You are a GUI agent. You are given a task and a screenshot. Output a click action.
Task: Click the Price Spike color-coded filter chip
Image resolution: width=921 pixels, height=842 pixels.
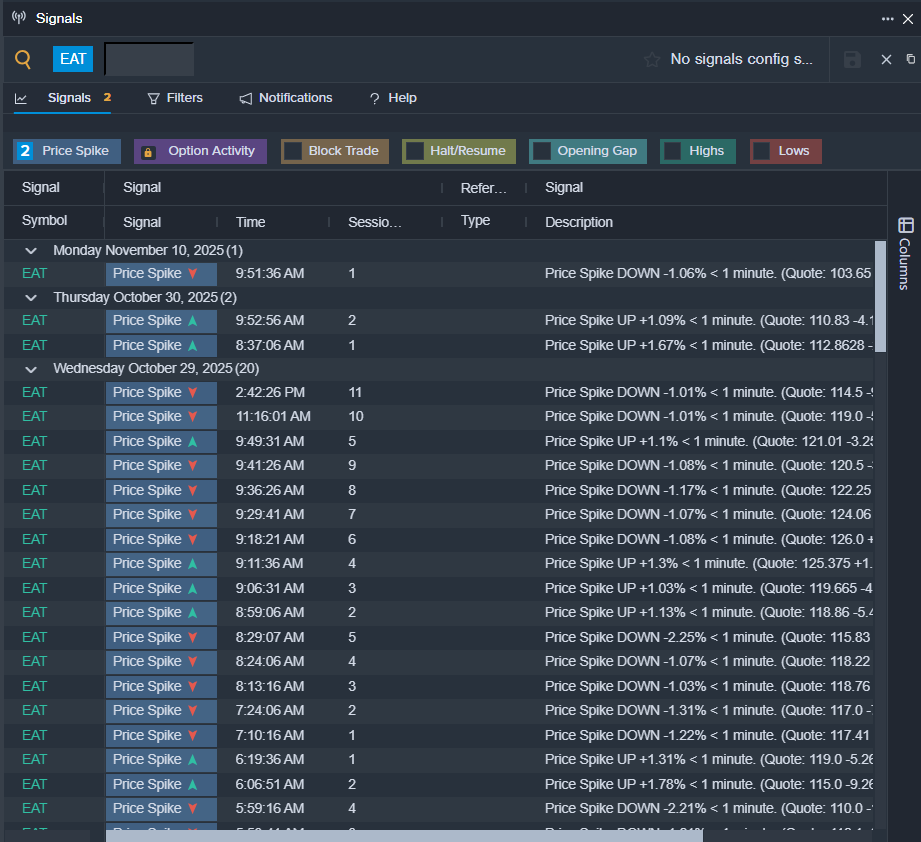click(x=67, y=151)
